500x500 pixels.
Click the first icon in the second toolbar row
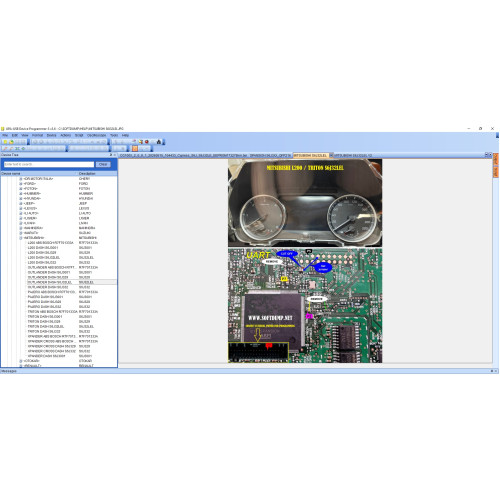click(5, 148)
